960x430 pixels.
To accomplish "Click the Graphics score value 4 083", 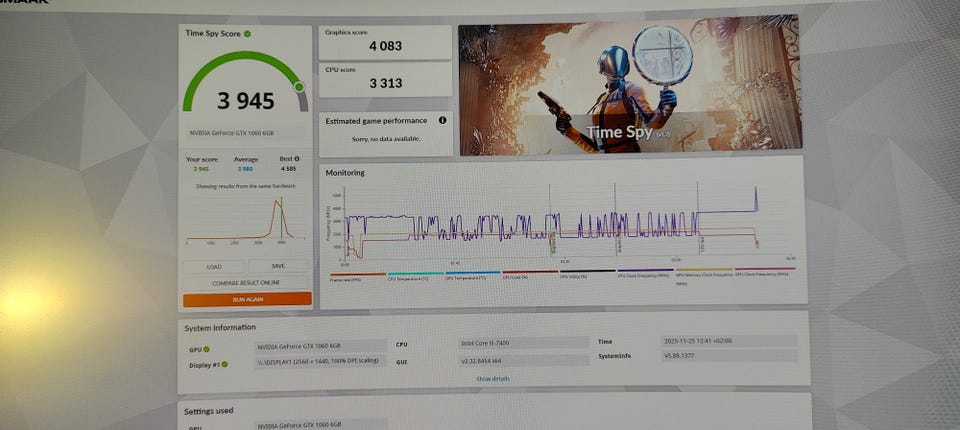I will click(x=385, y=46).
